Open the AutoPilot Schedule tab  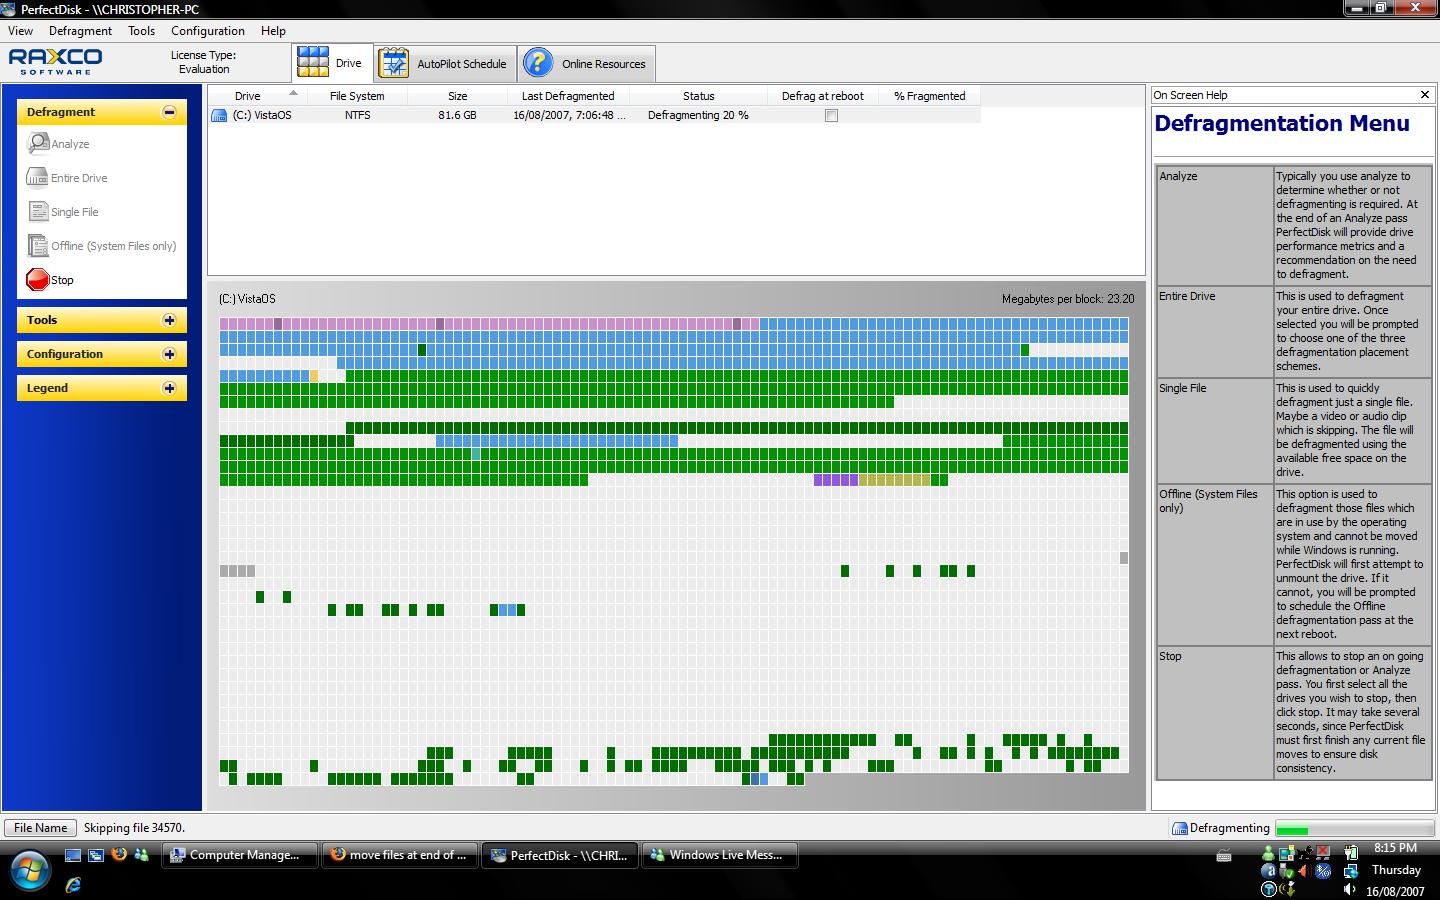[445, 63]
